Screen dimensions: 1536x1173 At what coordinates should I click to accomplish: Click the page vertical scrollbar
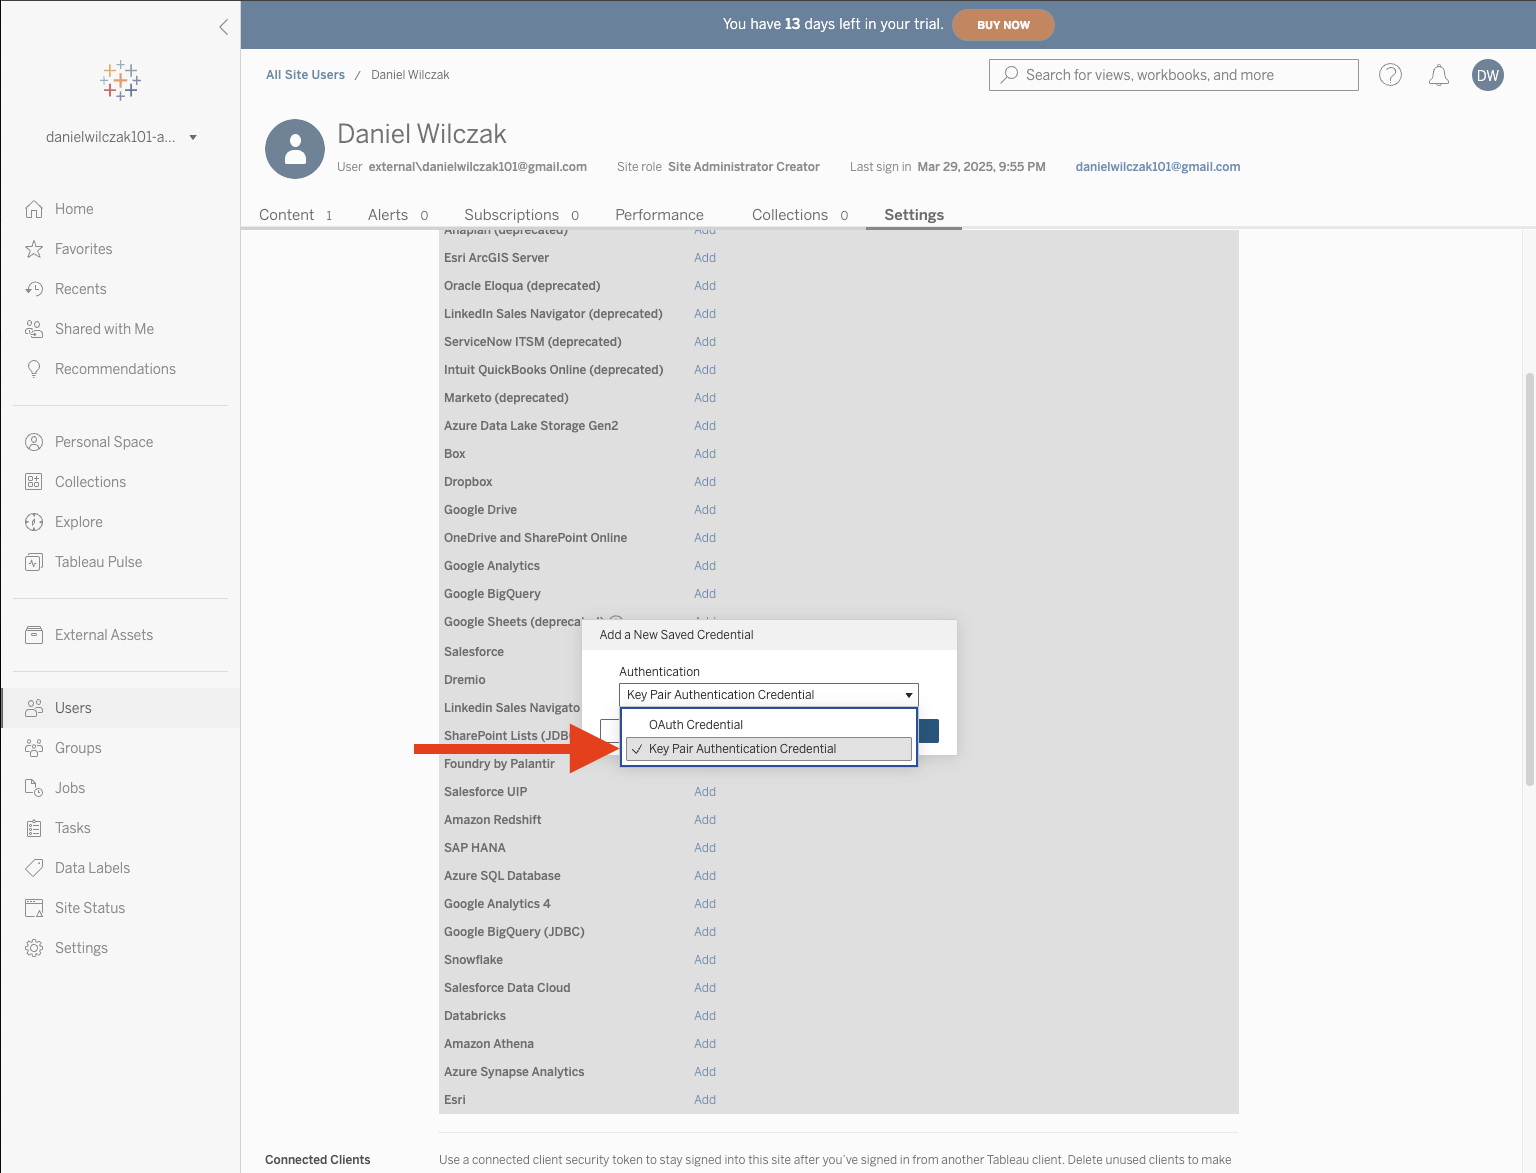(x=1529, y=580)
